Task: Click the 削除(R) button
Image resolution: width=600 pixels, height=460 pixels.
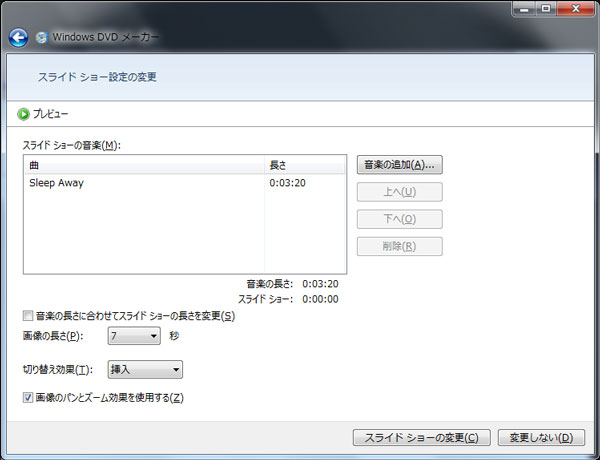Action: tap(399, 246)
